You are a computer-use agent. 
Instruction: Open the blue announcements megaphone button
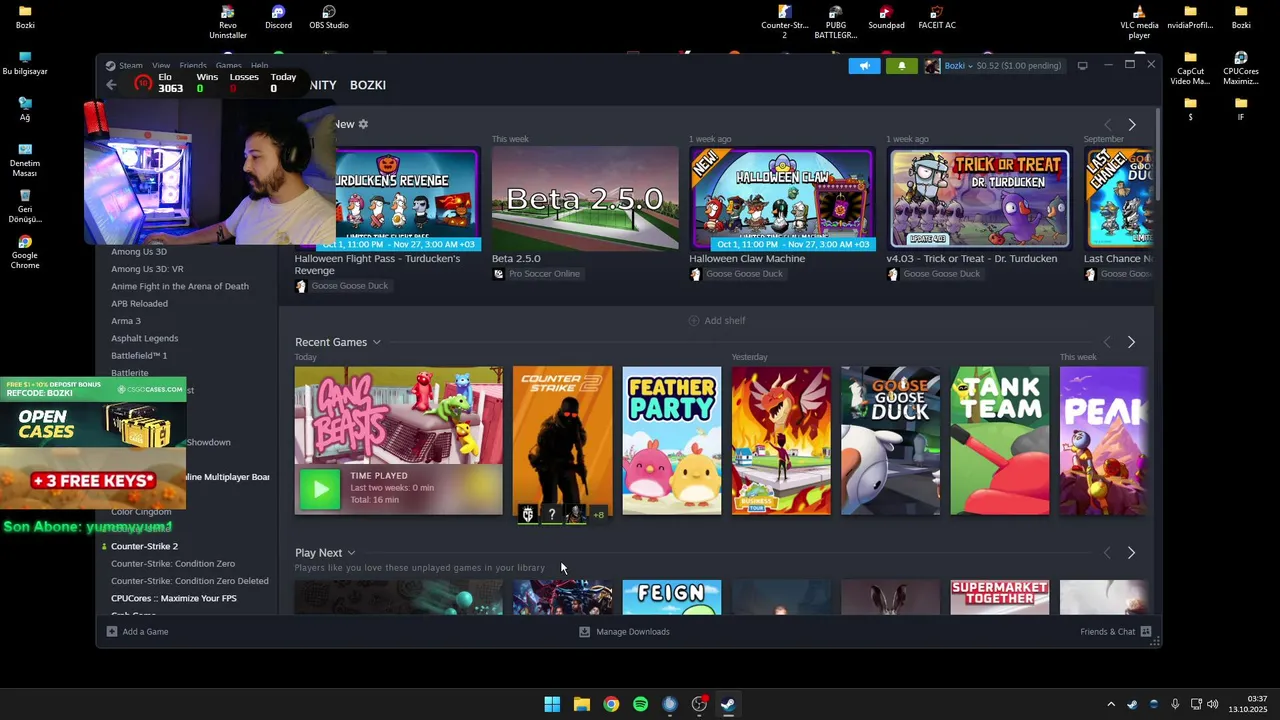point(864,66)
